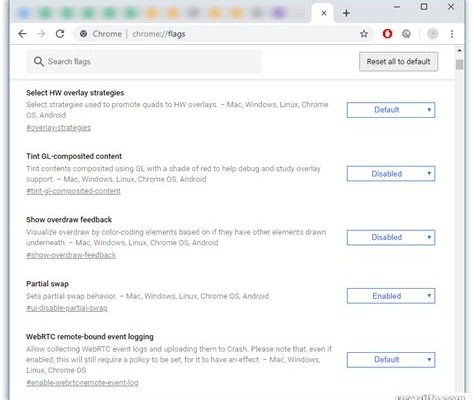The height and width of the screenshot is (400, 474).
Task: Open a new tab with plus button
Action: pyautogui.click(x=346, y=13)
